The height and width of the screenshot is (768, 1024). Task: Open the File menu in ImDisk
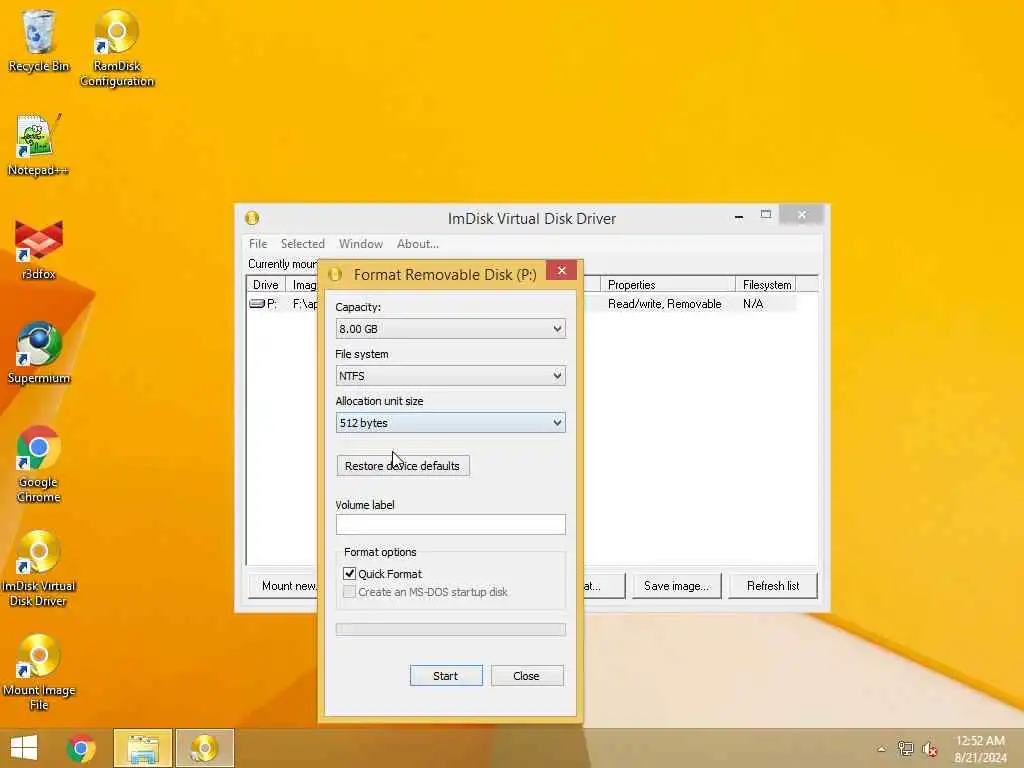tap(258, 244)
